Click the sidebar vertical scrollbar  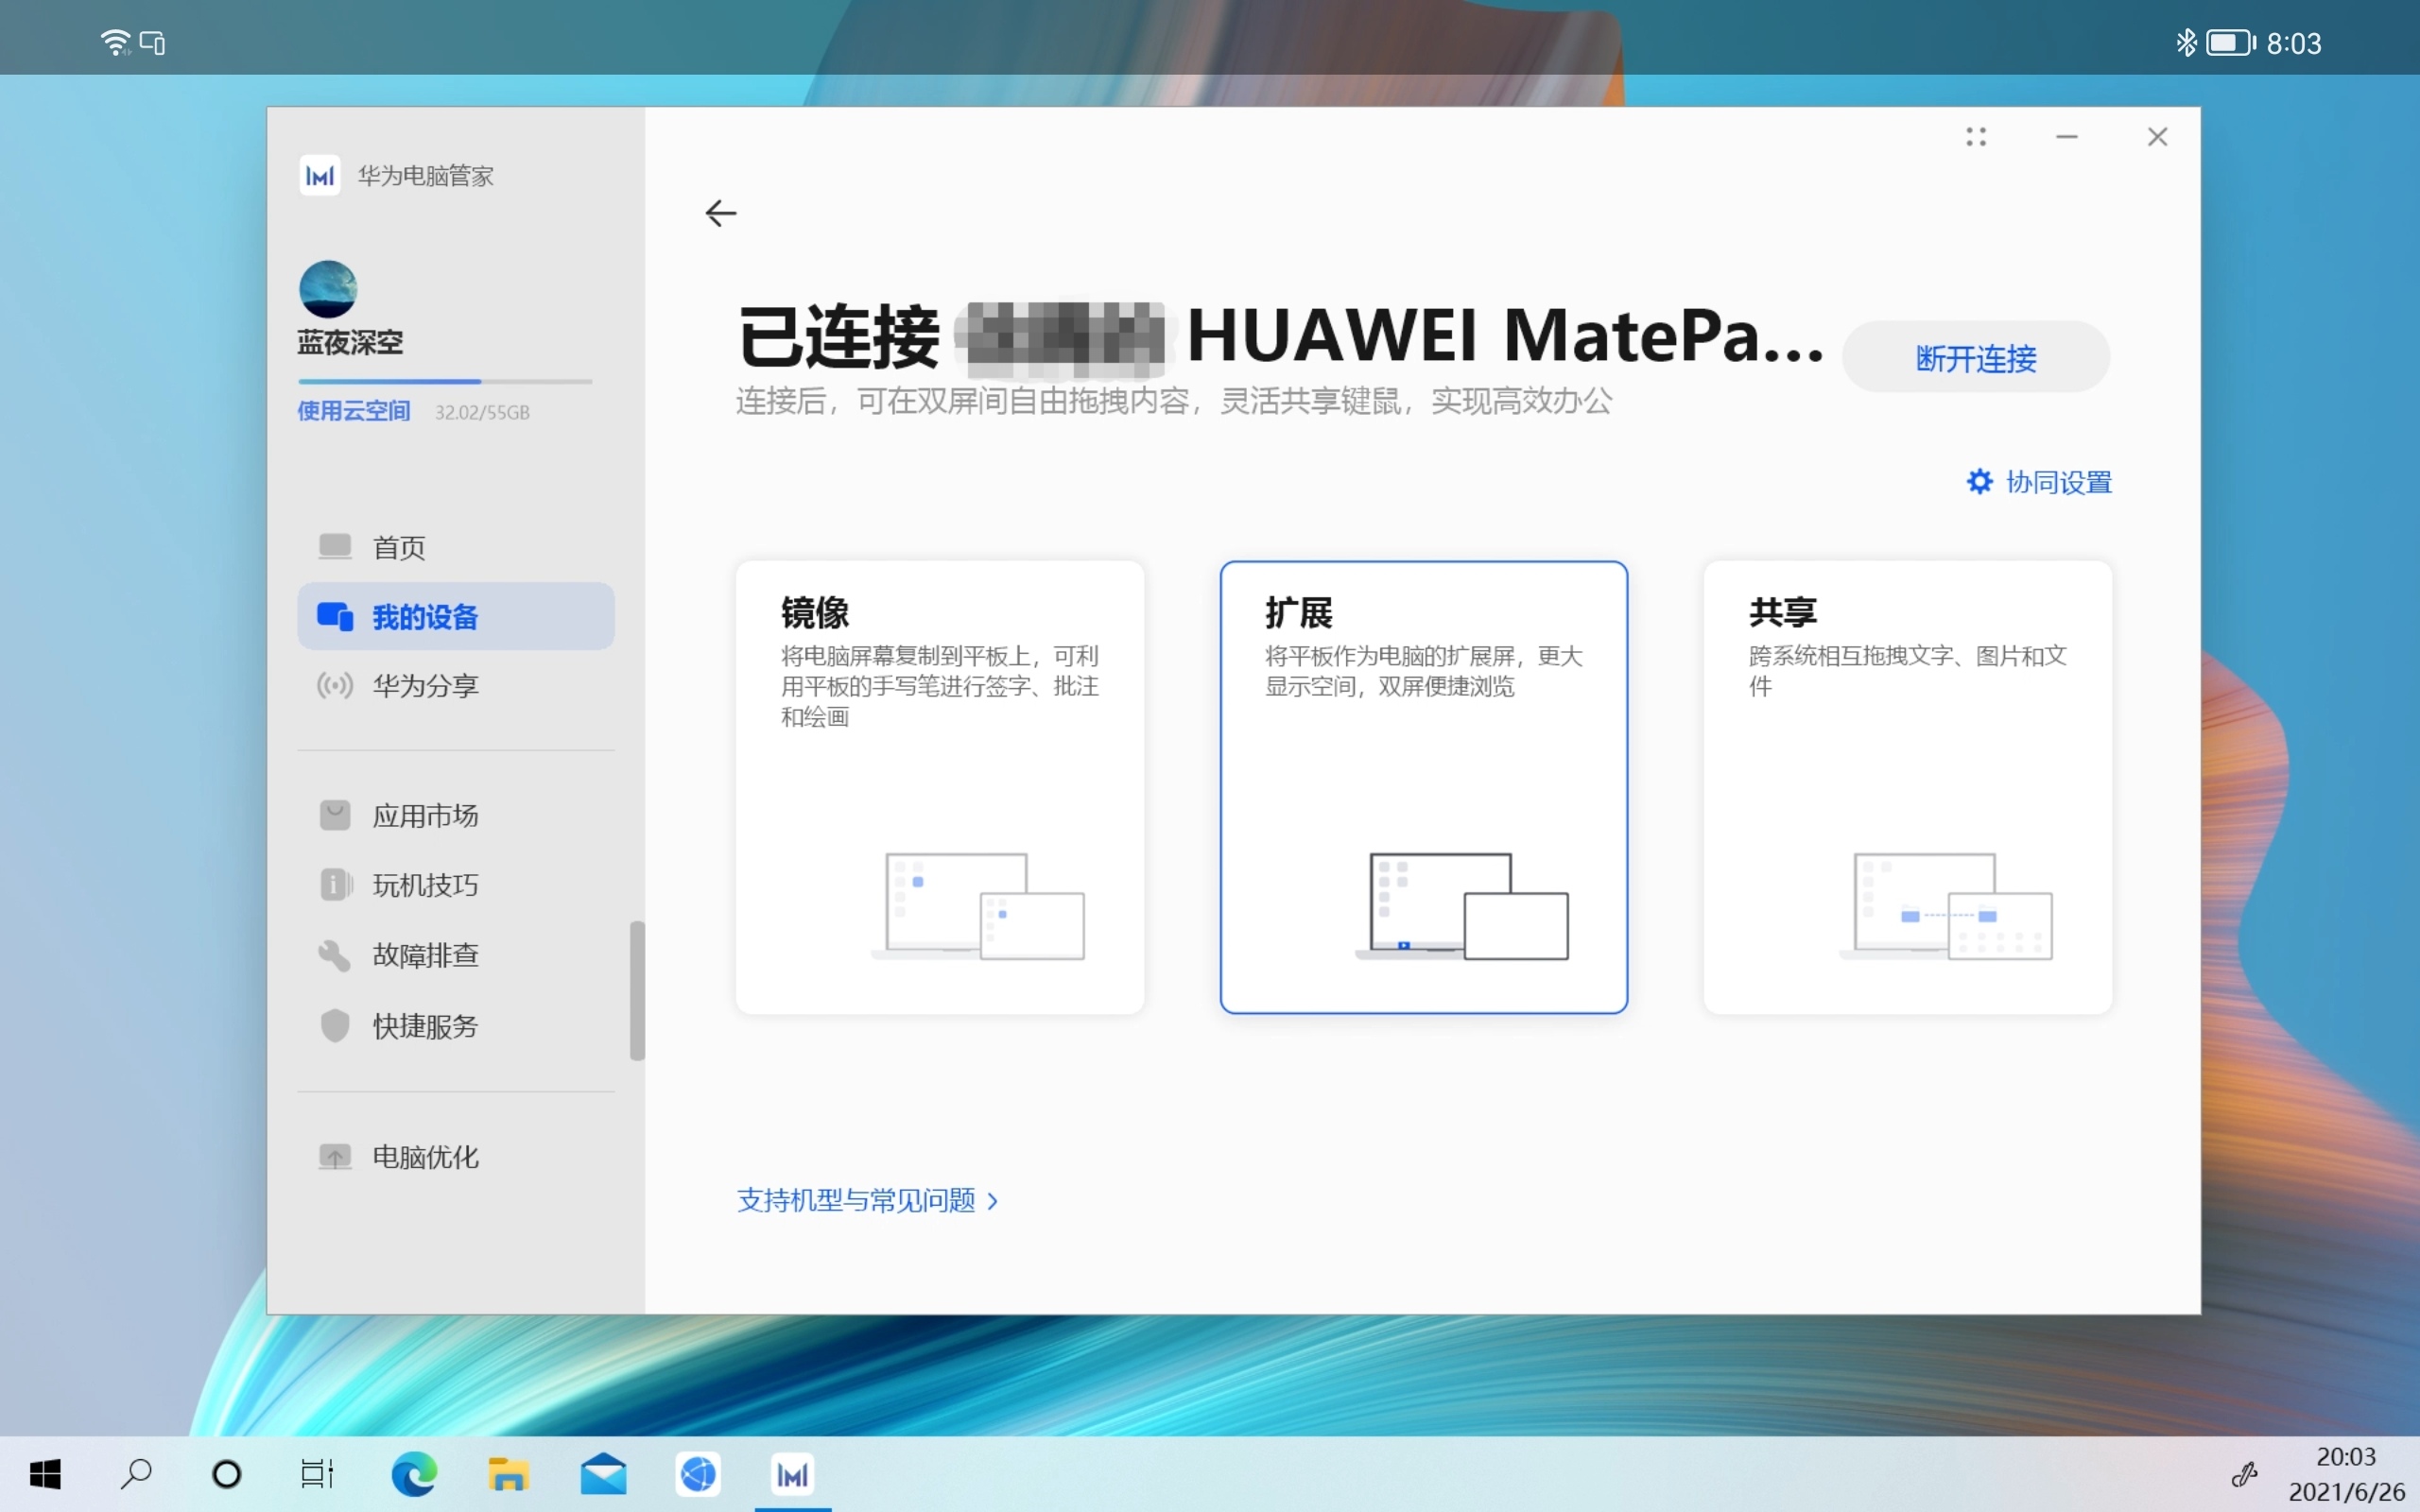[637, 990]
